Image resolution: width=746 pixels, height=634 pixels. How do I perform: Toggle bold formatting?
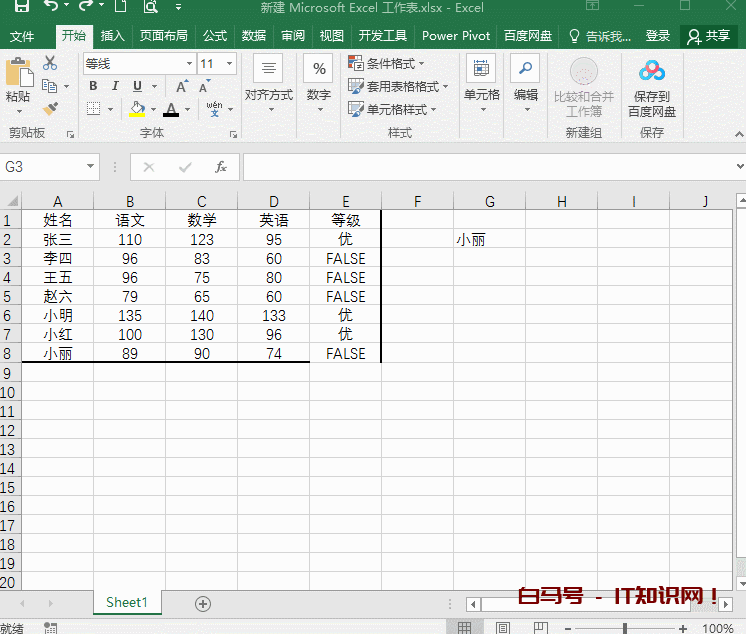tap(93, 86)
